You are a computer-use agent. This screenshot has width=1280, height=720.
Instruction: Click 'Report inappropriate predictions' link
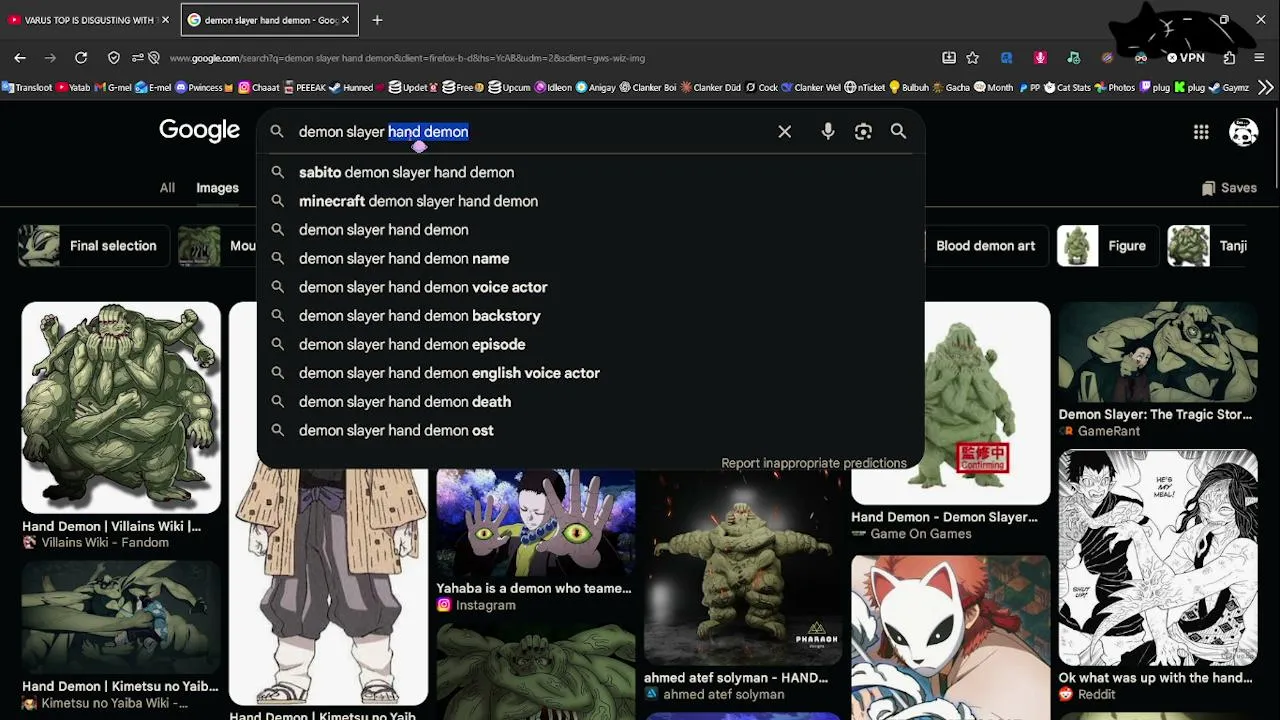pos(814,463)
